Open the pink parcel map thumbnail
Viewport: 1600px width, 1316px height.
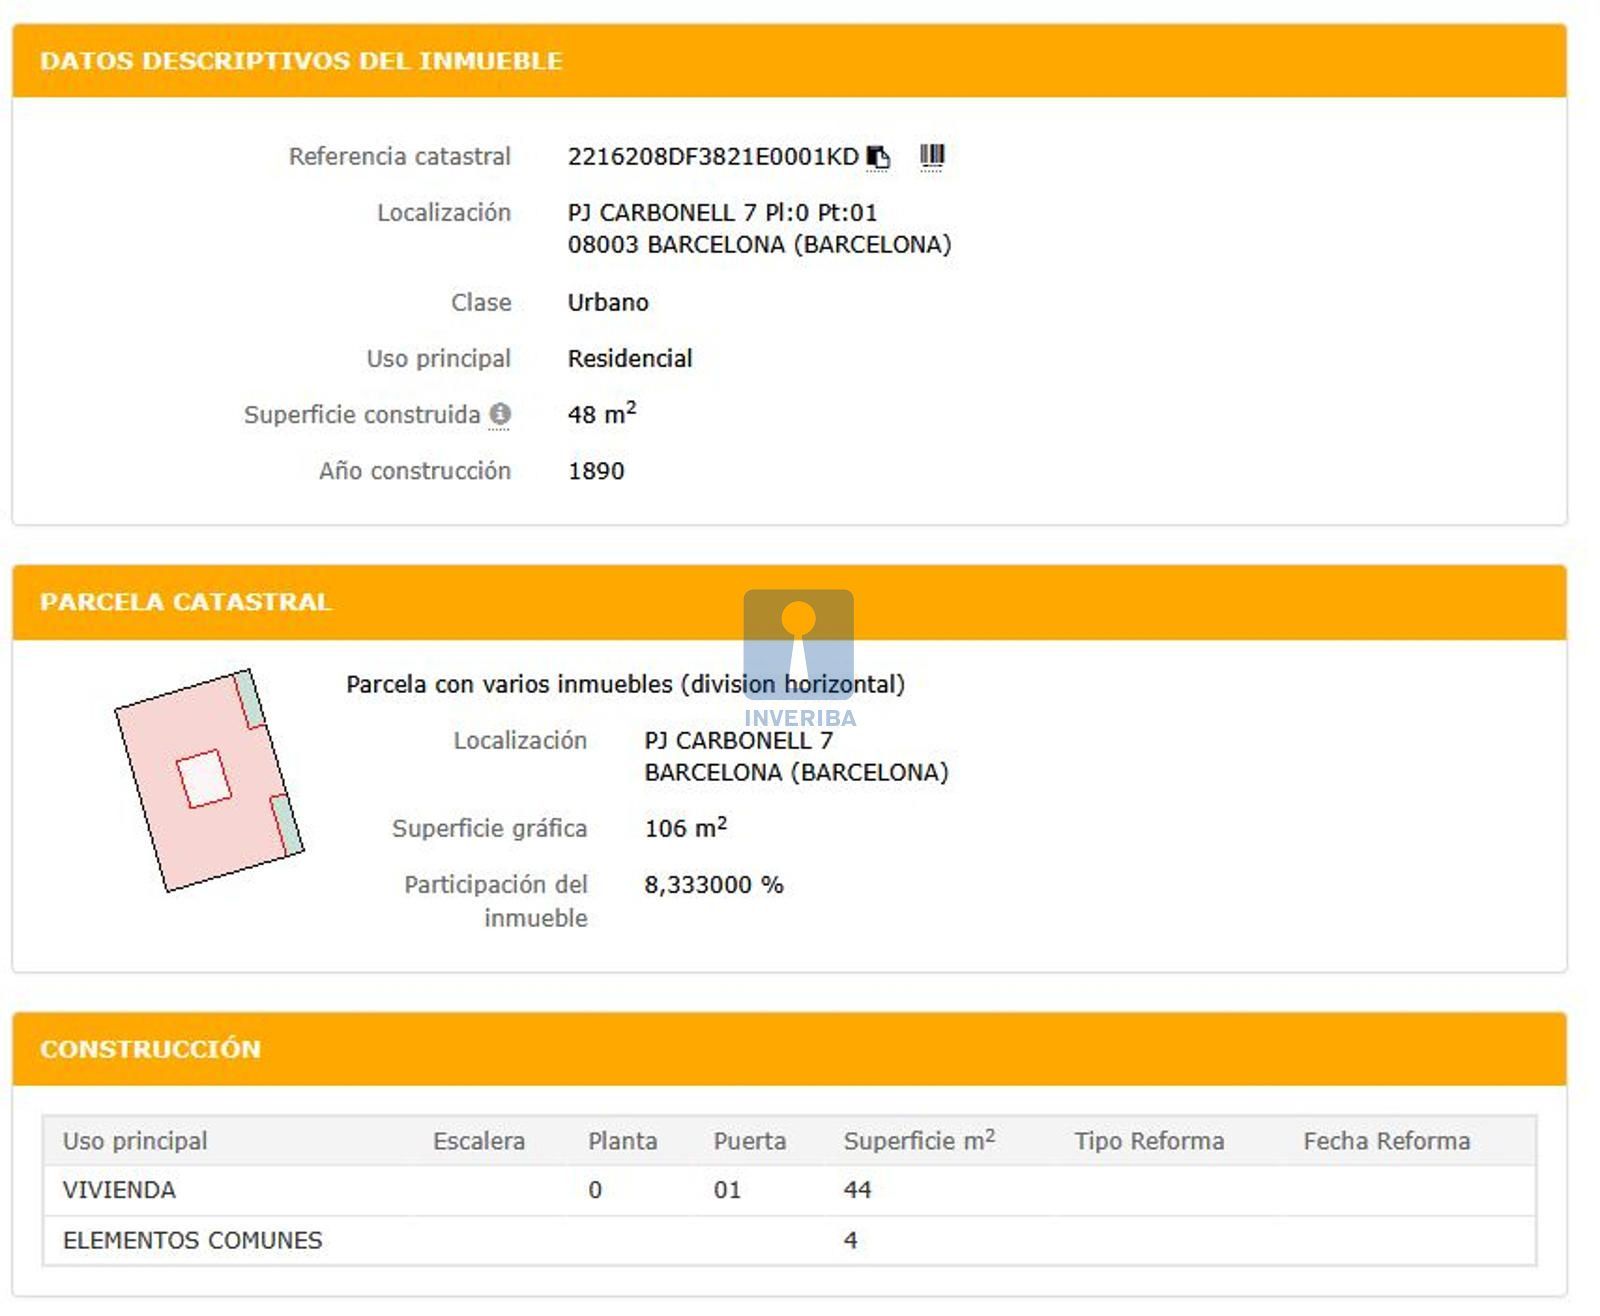point(209,780)
